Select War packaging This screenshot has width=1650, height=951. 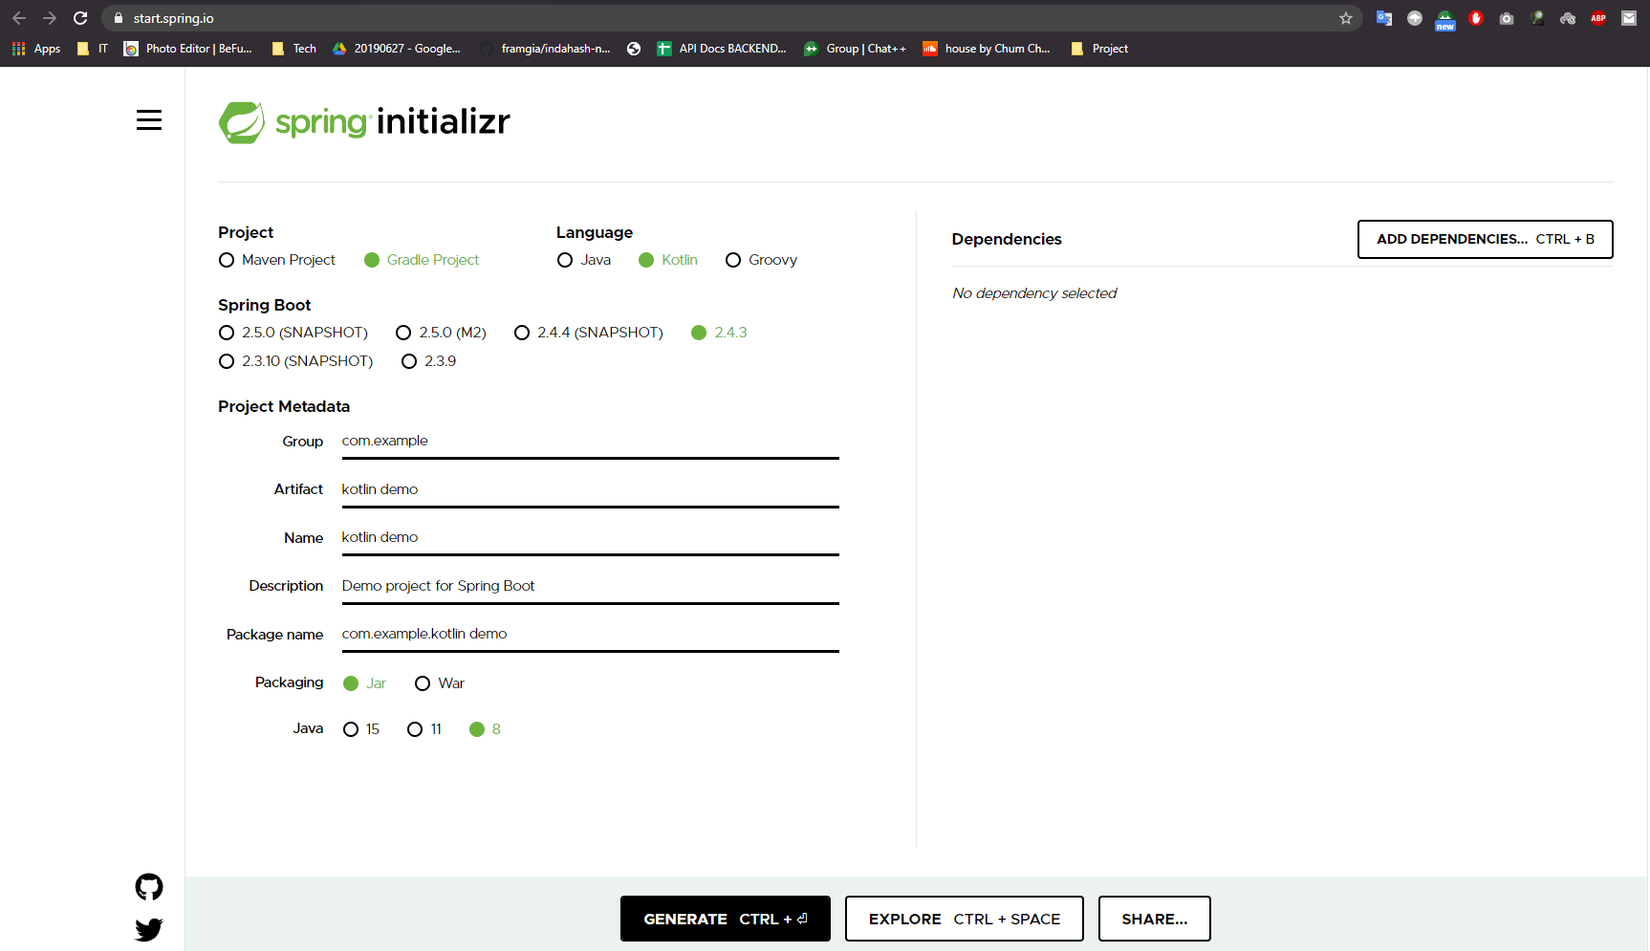click(423, 684)
